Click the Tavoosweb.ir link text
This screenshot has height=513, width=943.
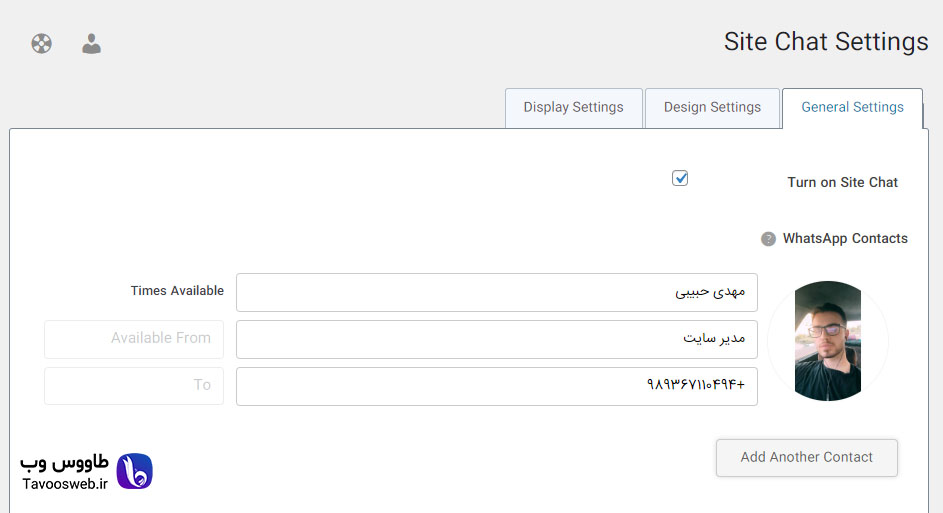65,484
